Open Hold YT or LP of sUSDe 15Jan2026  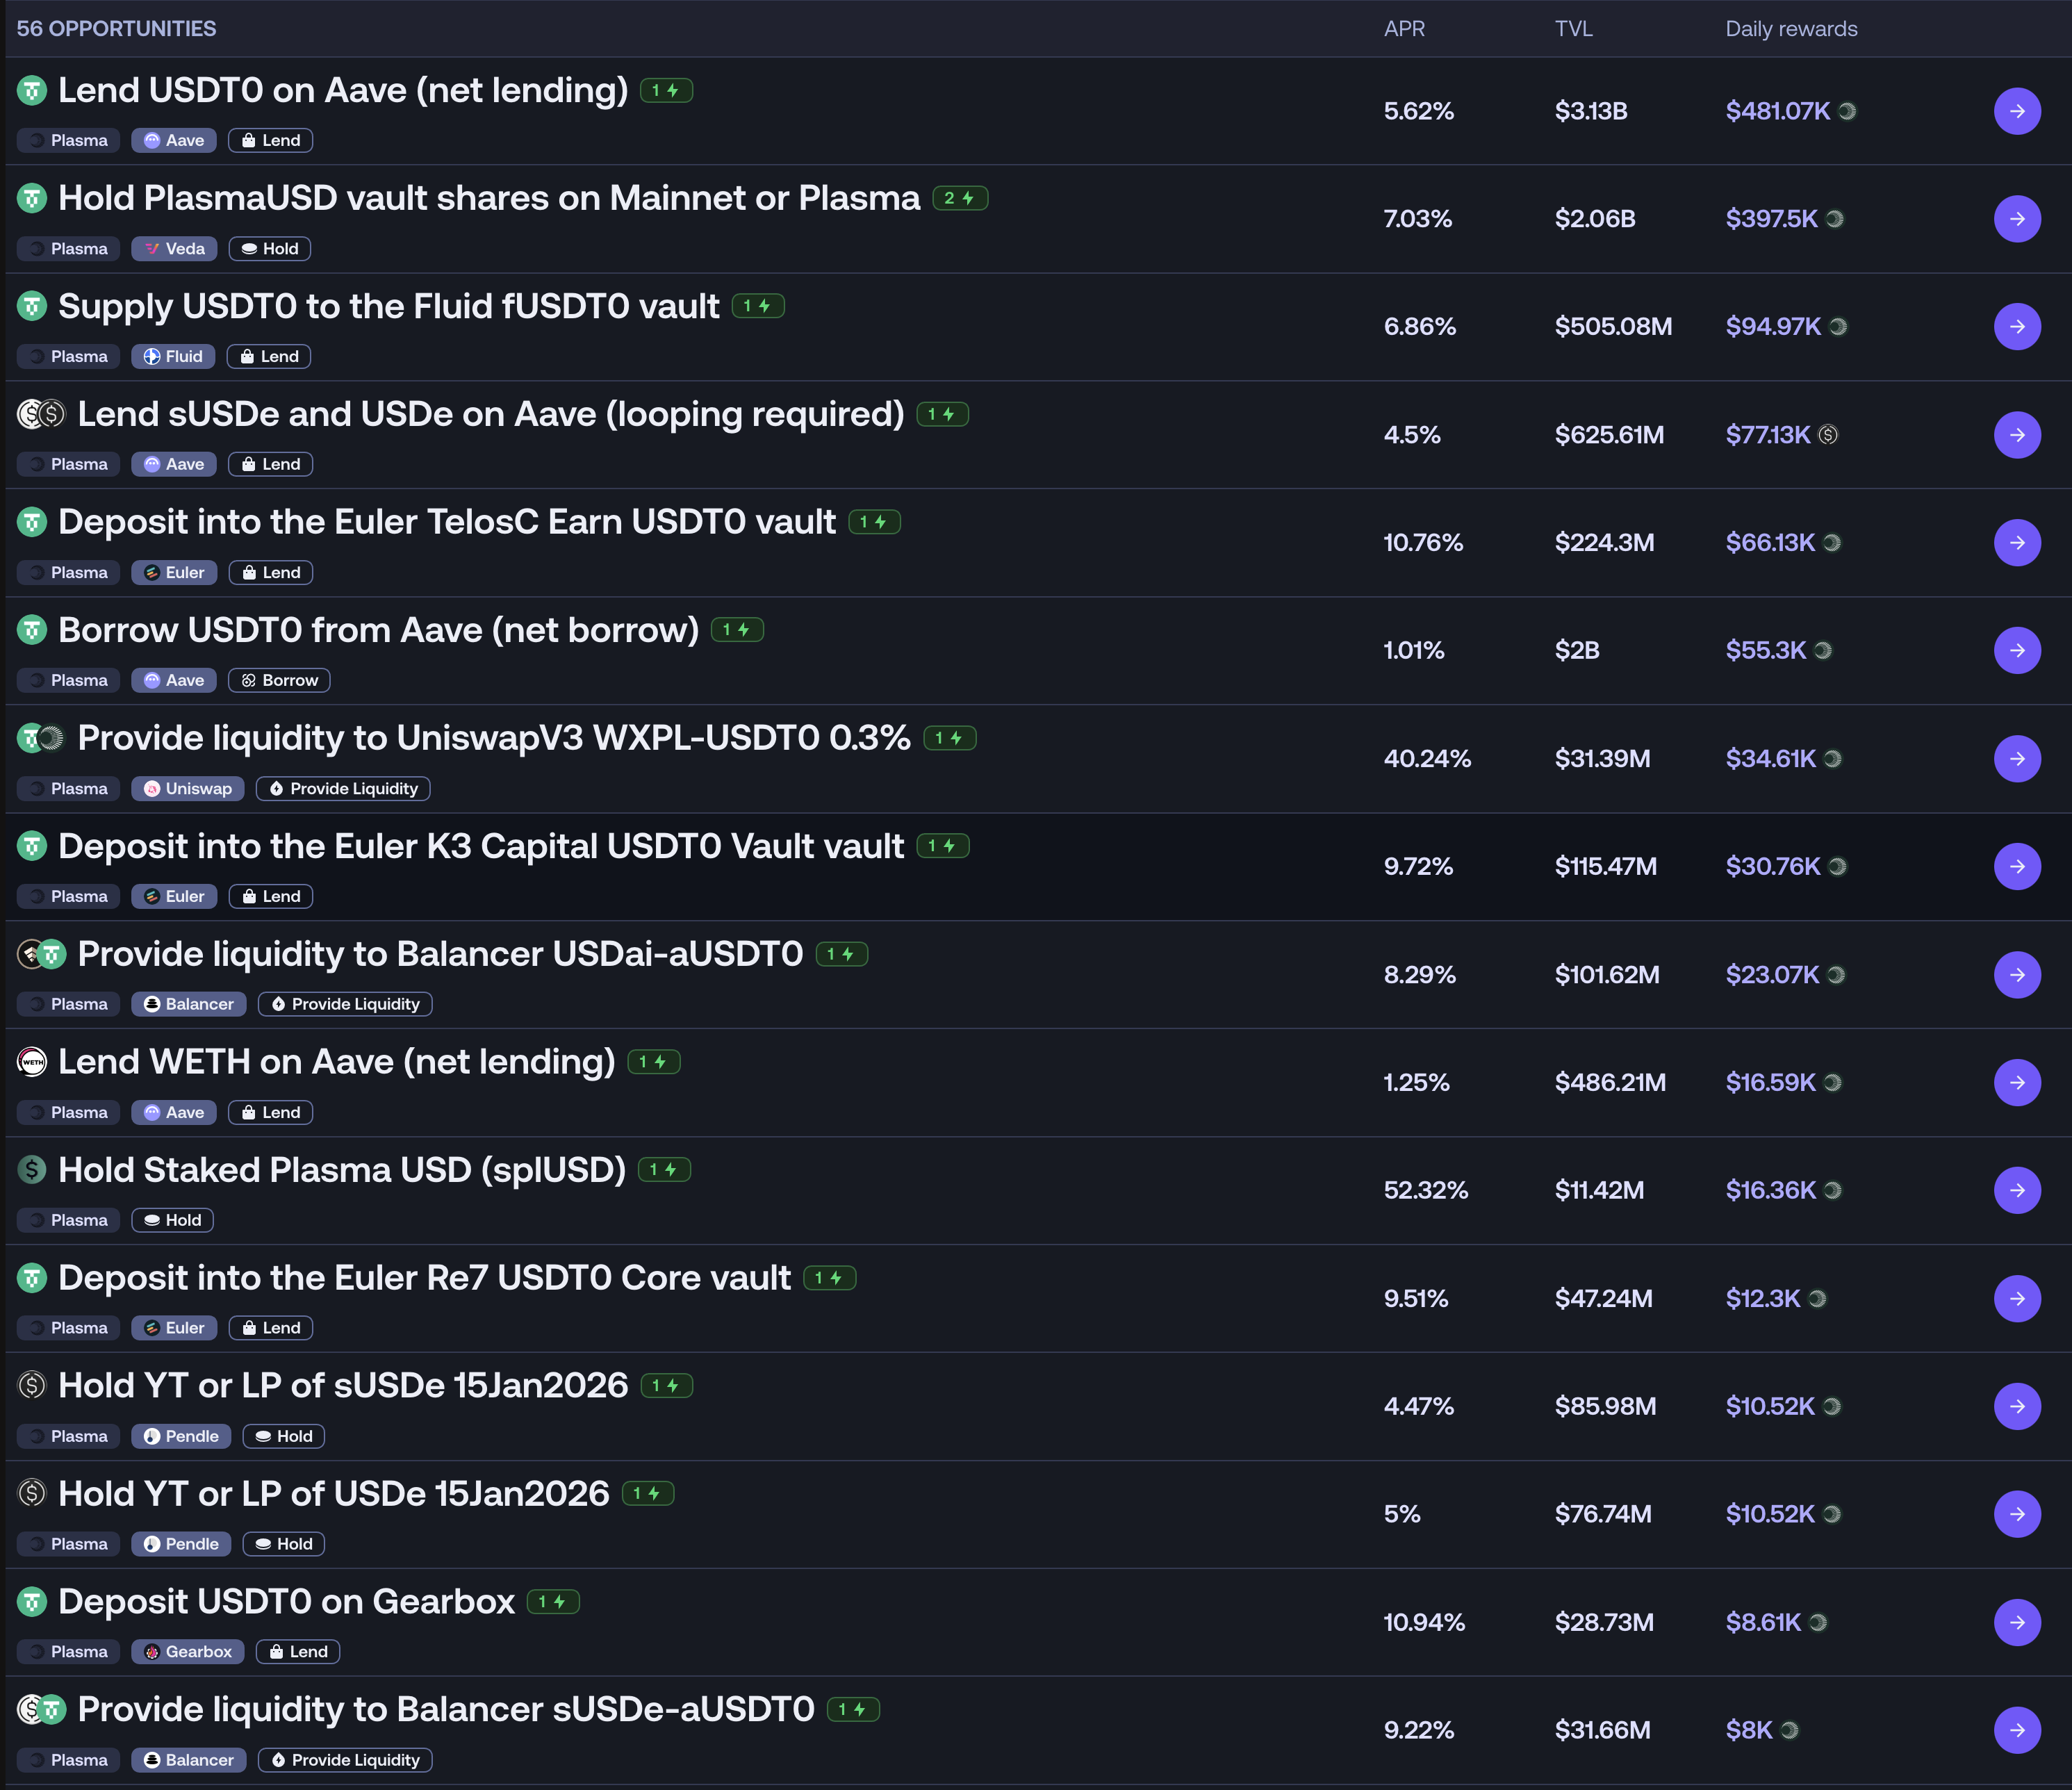tap(342, 1386)
